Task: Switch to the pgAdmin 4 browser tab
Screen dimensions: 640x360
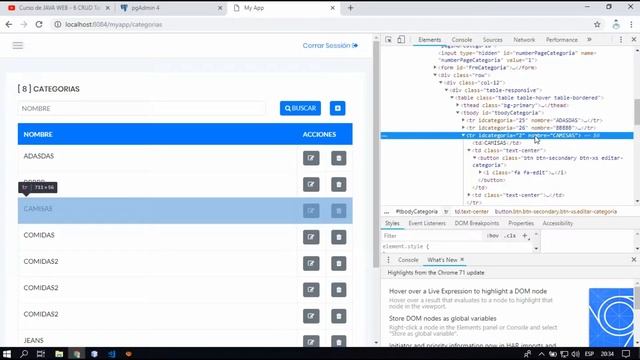Action: coord(171,8)
